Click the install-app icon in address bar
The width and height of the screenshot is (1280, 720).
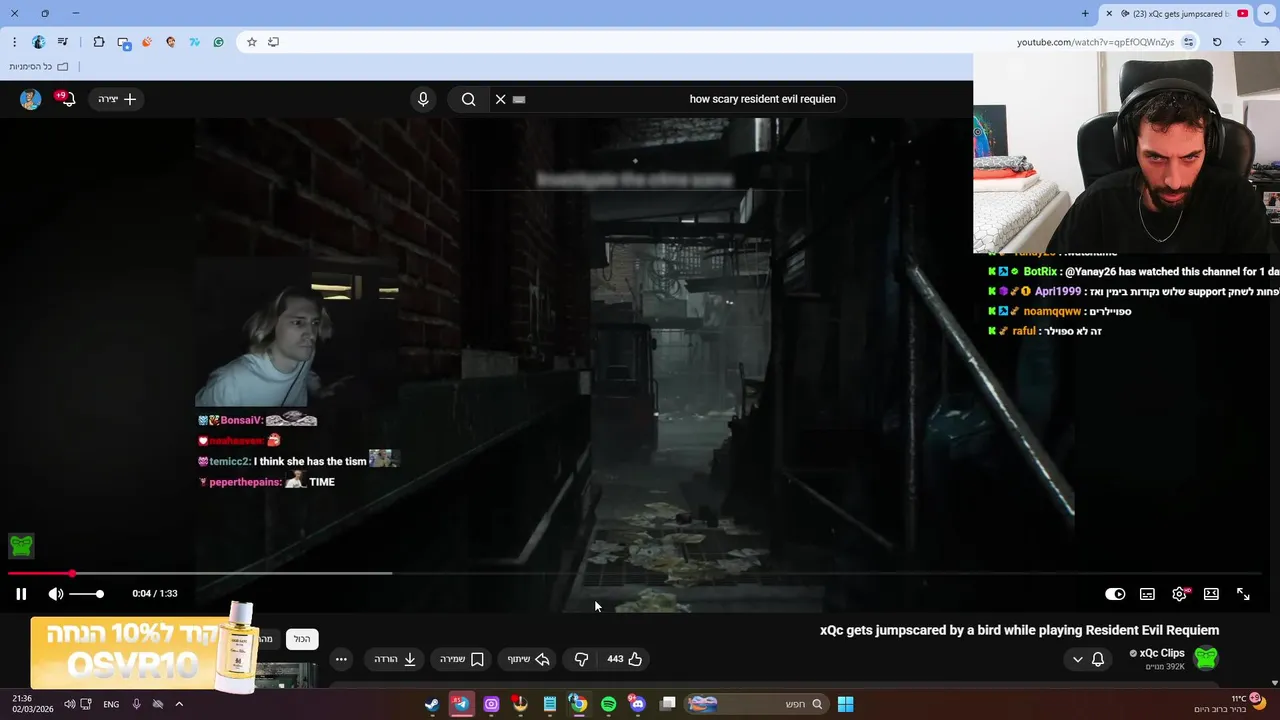273,42
